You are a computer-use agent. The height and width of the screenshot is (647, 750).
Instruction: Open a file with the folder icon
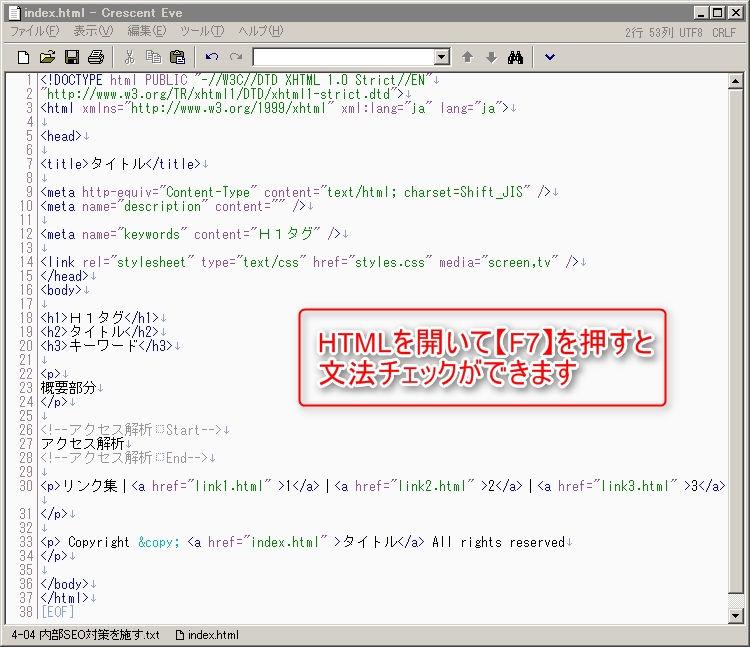tap(47, 57)
